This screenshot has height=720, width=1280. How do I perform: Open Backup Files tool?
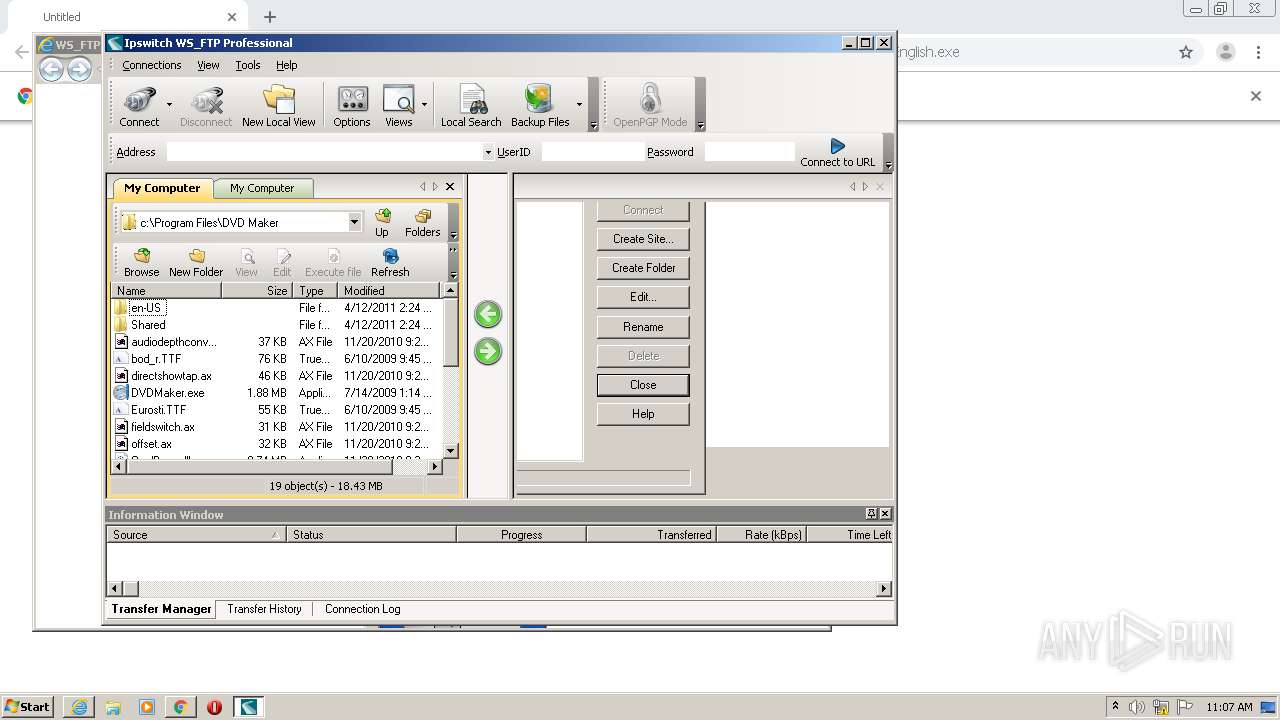[540, 105]
